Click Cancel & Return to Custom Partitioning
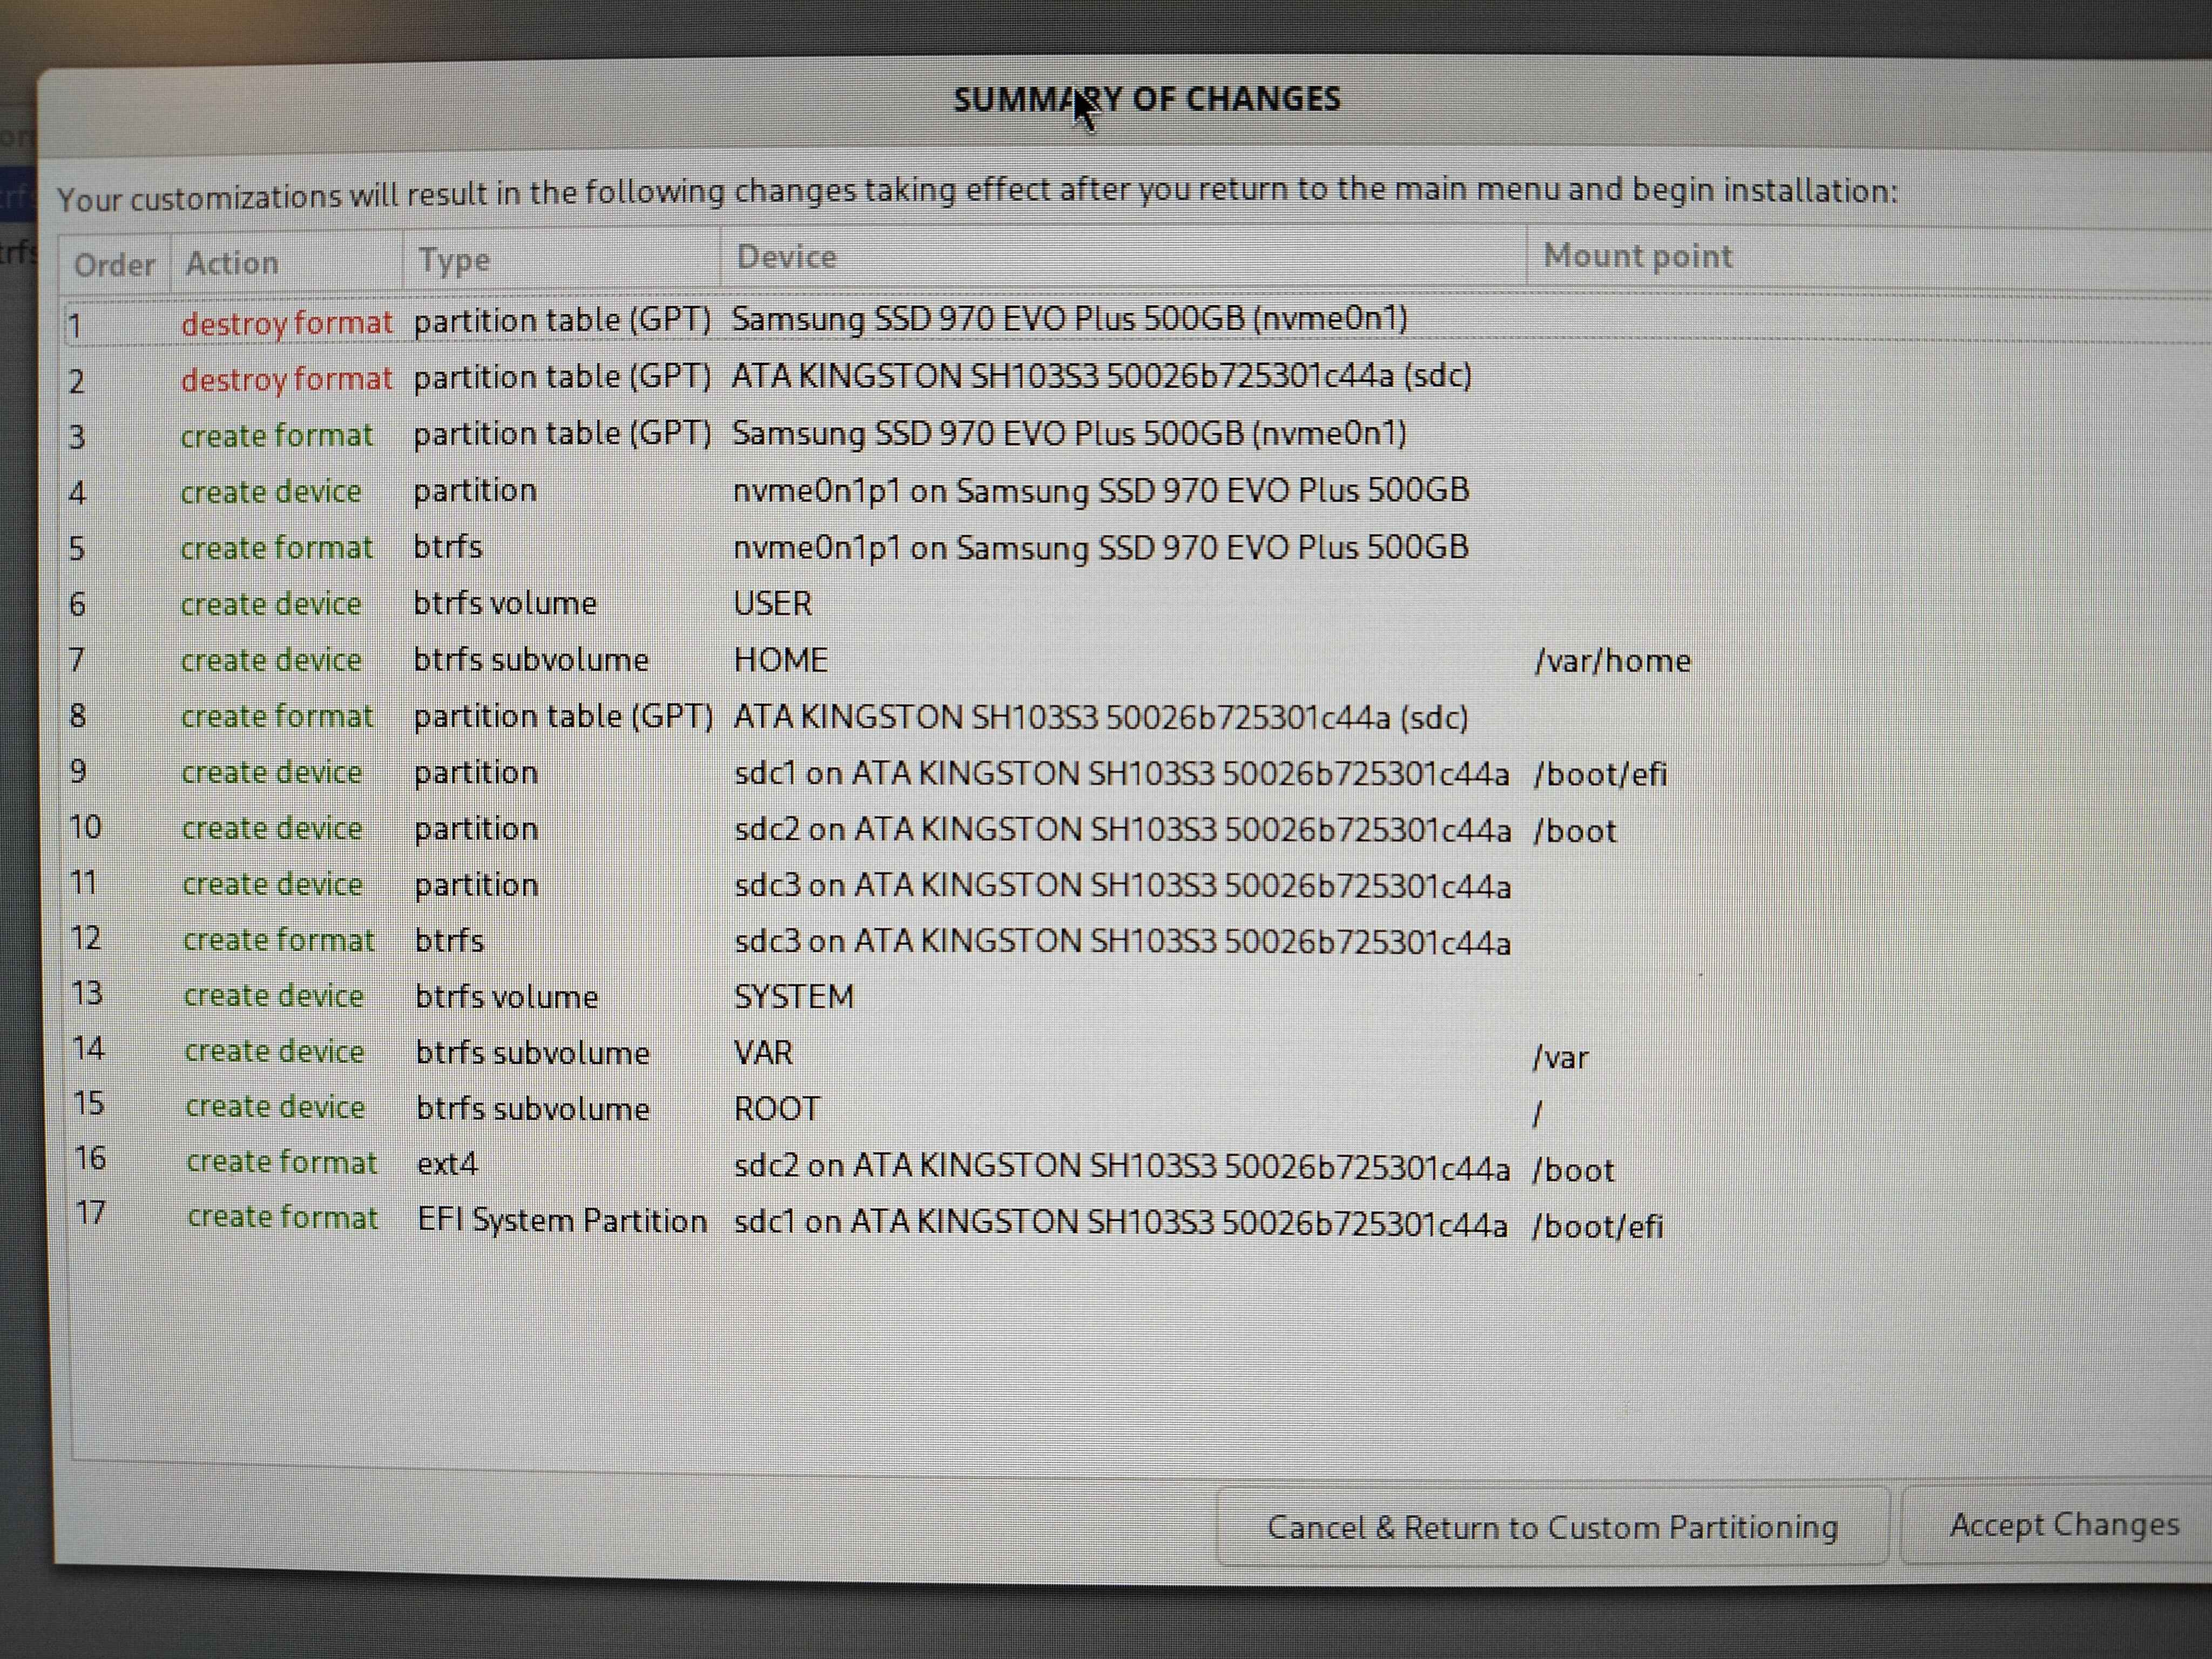This screenshot has width=2212, height=1659. pos(1552,1527)
